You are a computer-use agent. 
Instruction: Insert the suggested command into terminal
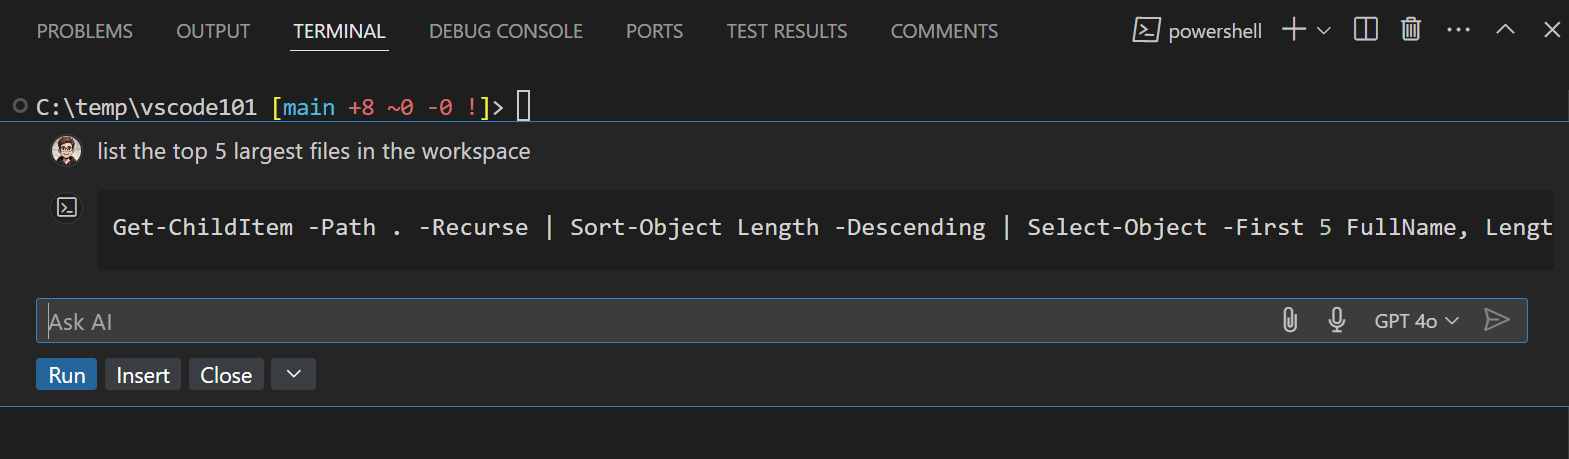(x=143, y=375)
